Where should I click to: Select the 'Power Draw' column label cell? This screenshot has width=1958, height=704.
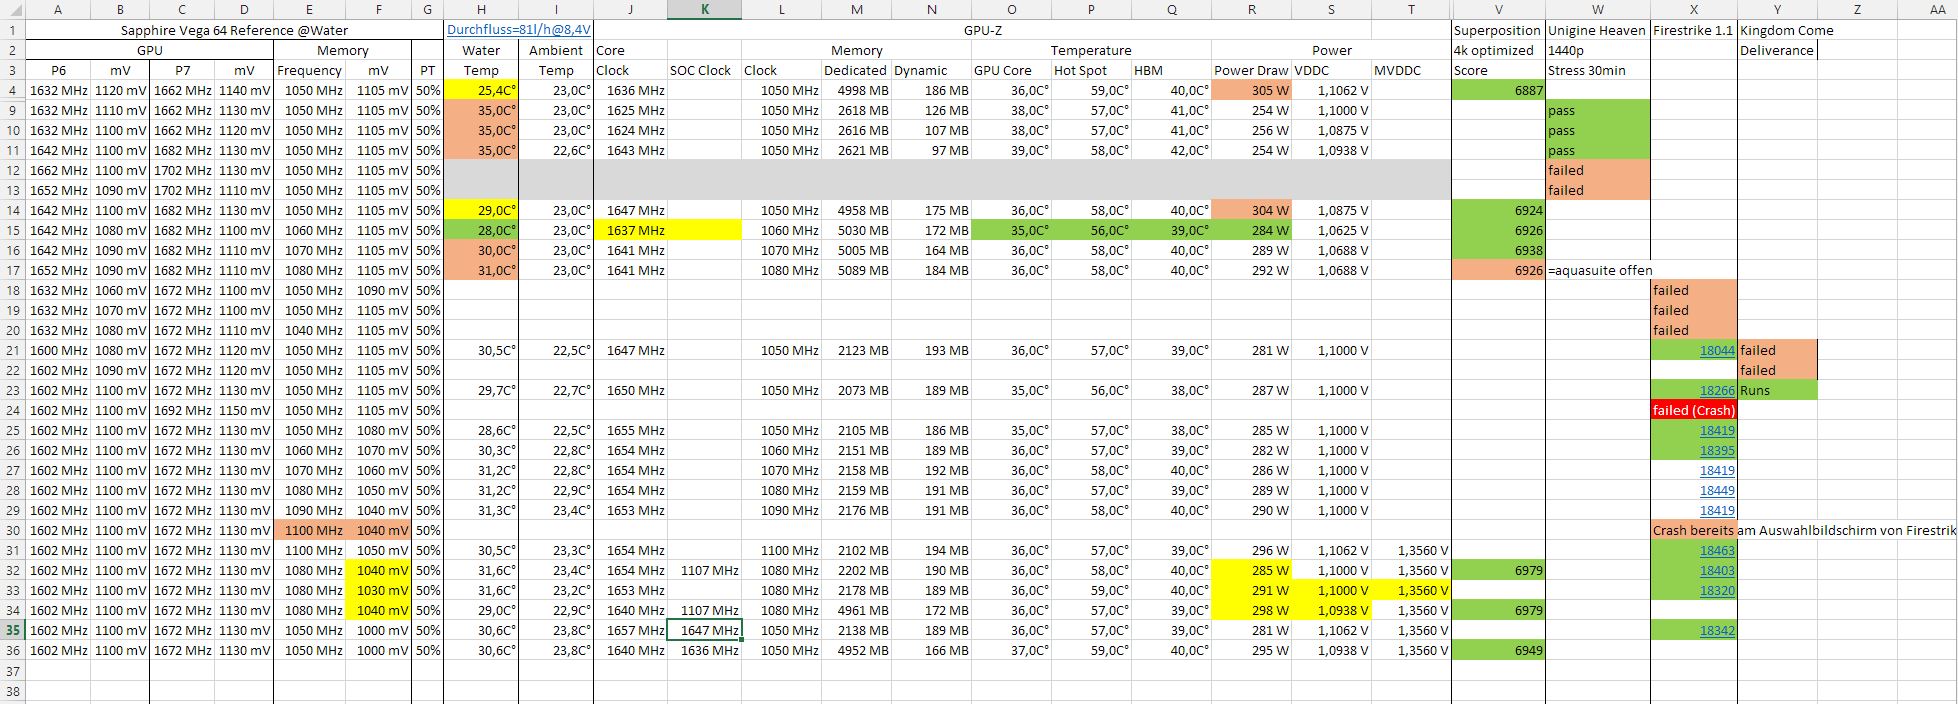click(1252, 70)
